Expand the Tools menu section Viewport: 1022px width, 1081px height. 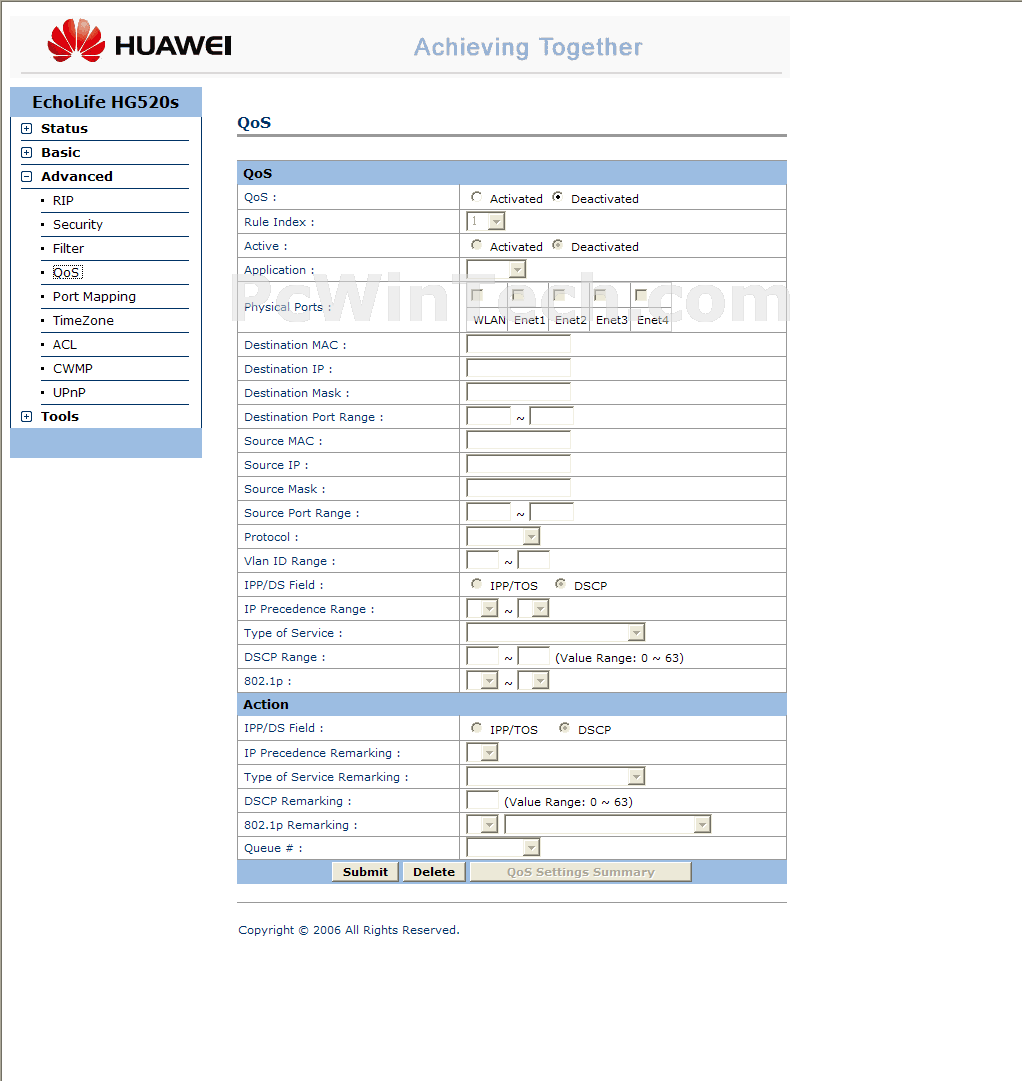pyautogui.click(x=26, y=416)
